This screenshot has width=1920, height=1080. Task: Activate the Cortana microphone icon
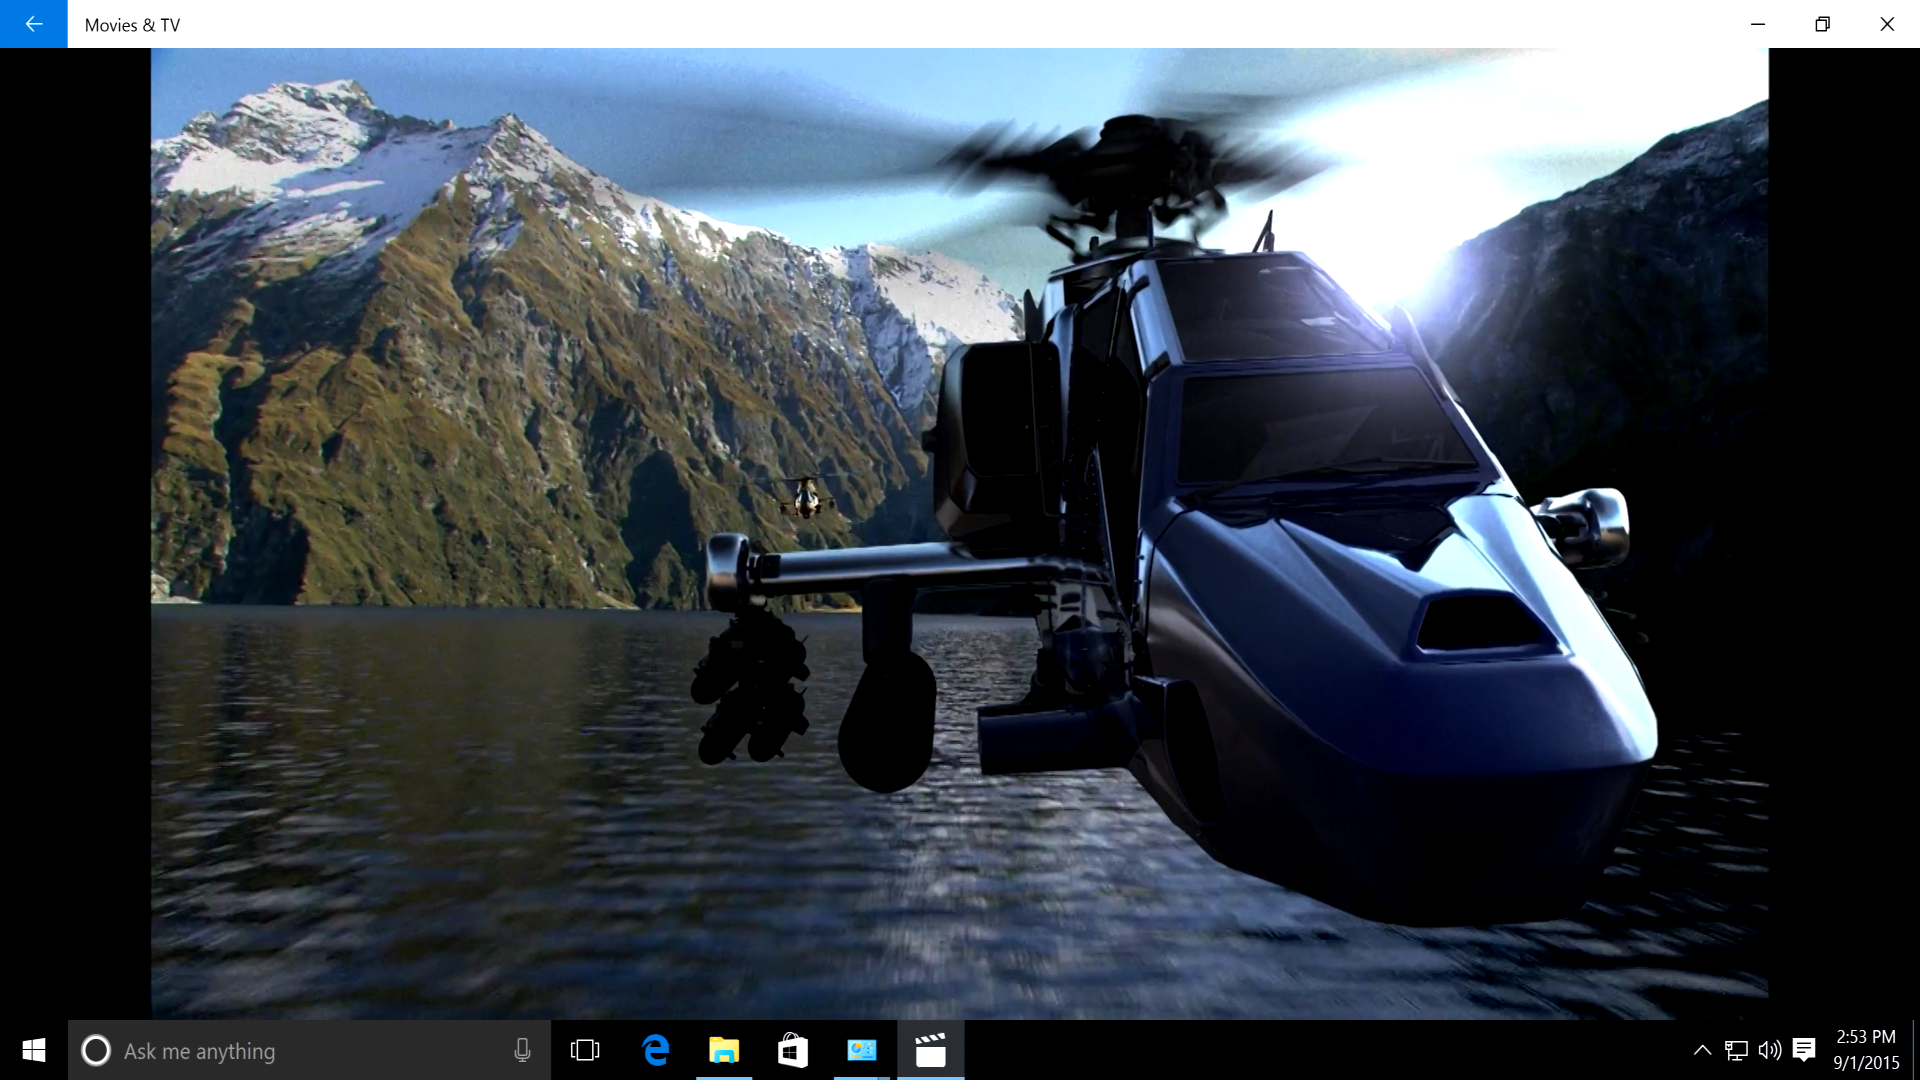coord(522,1050)
